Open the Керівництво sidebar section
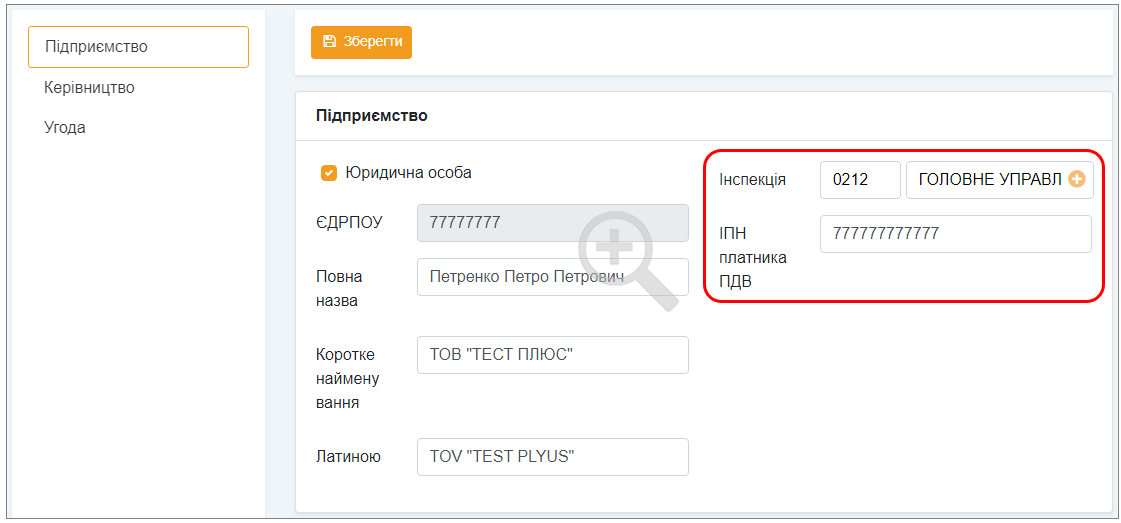Screen dimensions: 1121x523 point(89,88)
